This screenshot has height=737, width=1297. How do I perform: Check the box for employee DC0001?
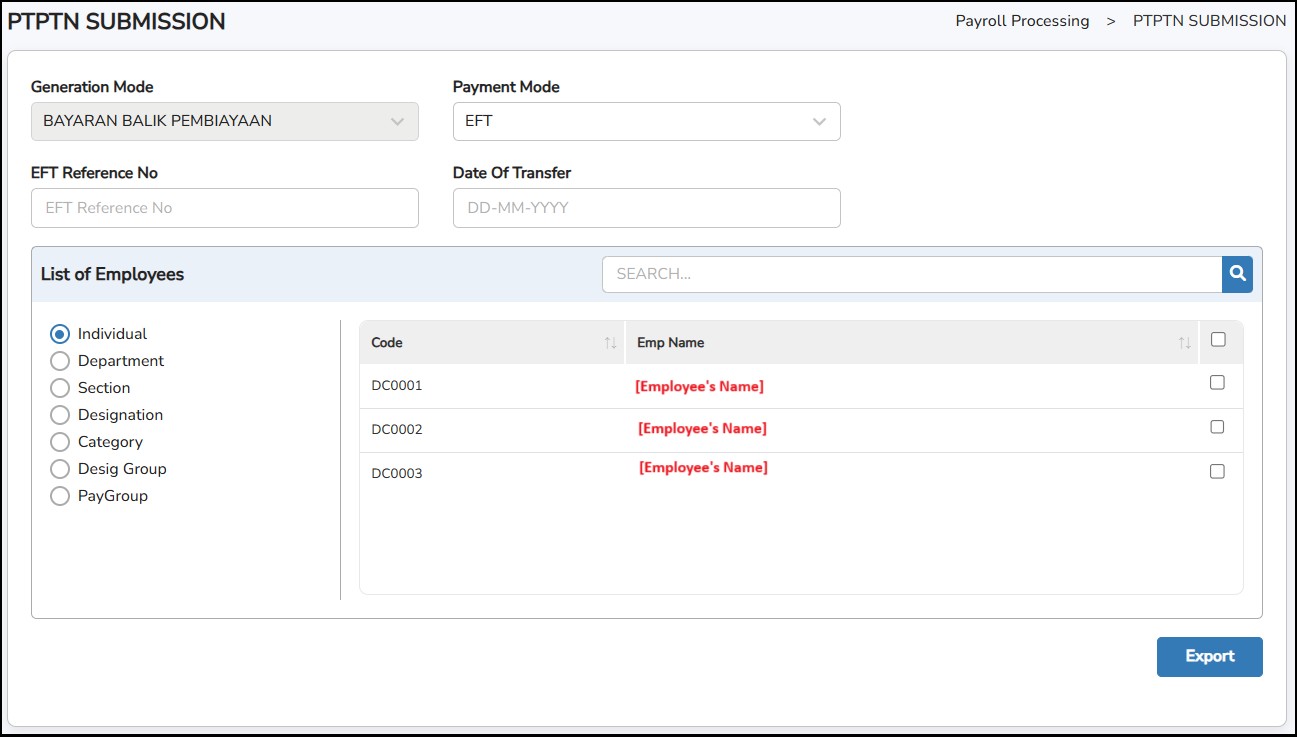tap(1217, 382)
